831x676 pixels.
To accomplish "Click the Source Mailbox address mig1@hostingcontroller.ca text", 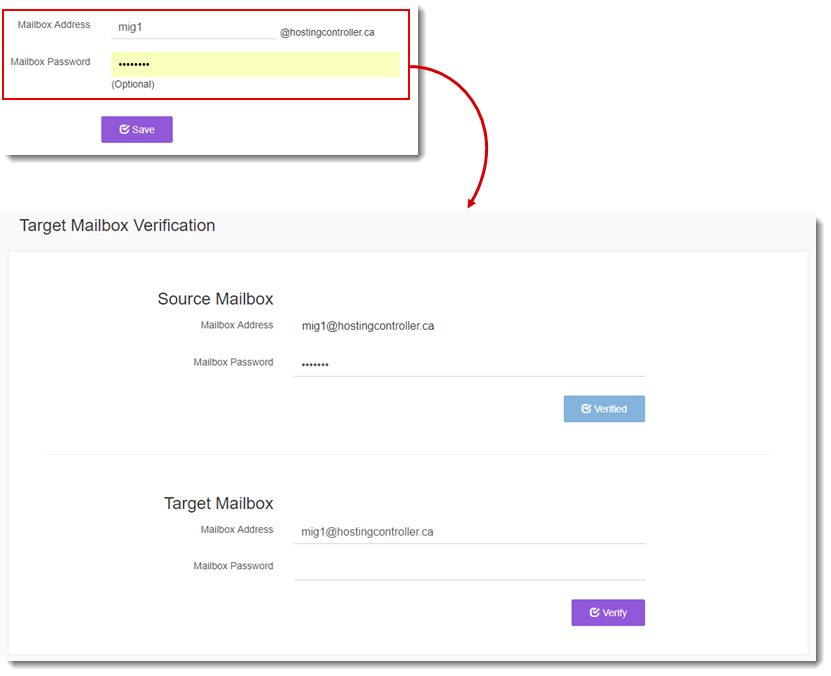I will pos(368,326).
